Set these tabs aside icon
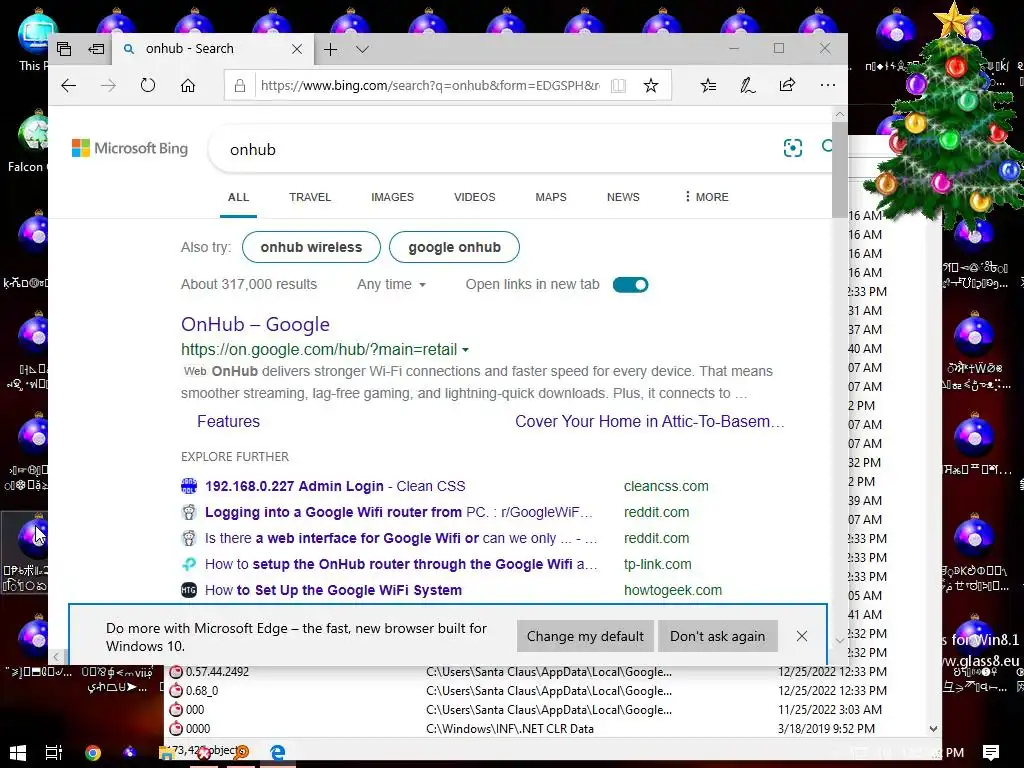The width and height of the screenshot is (1024, 768). pos(96,49)
